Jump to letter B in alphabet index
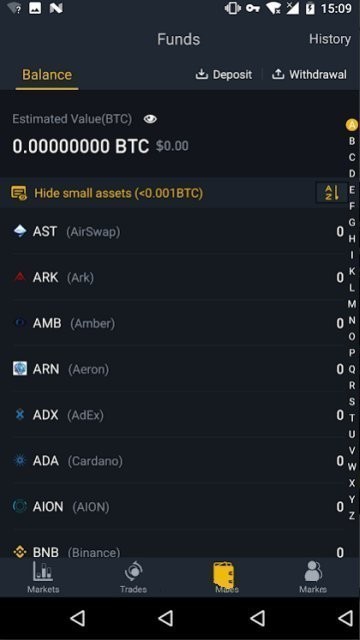The height and width of the screenshot is (640, 360). tap(352, 141)
